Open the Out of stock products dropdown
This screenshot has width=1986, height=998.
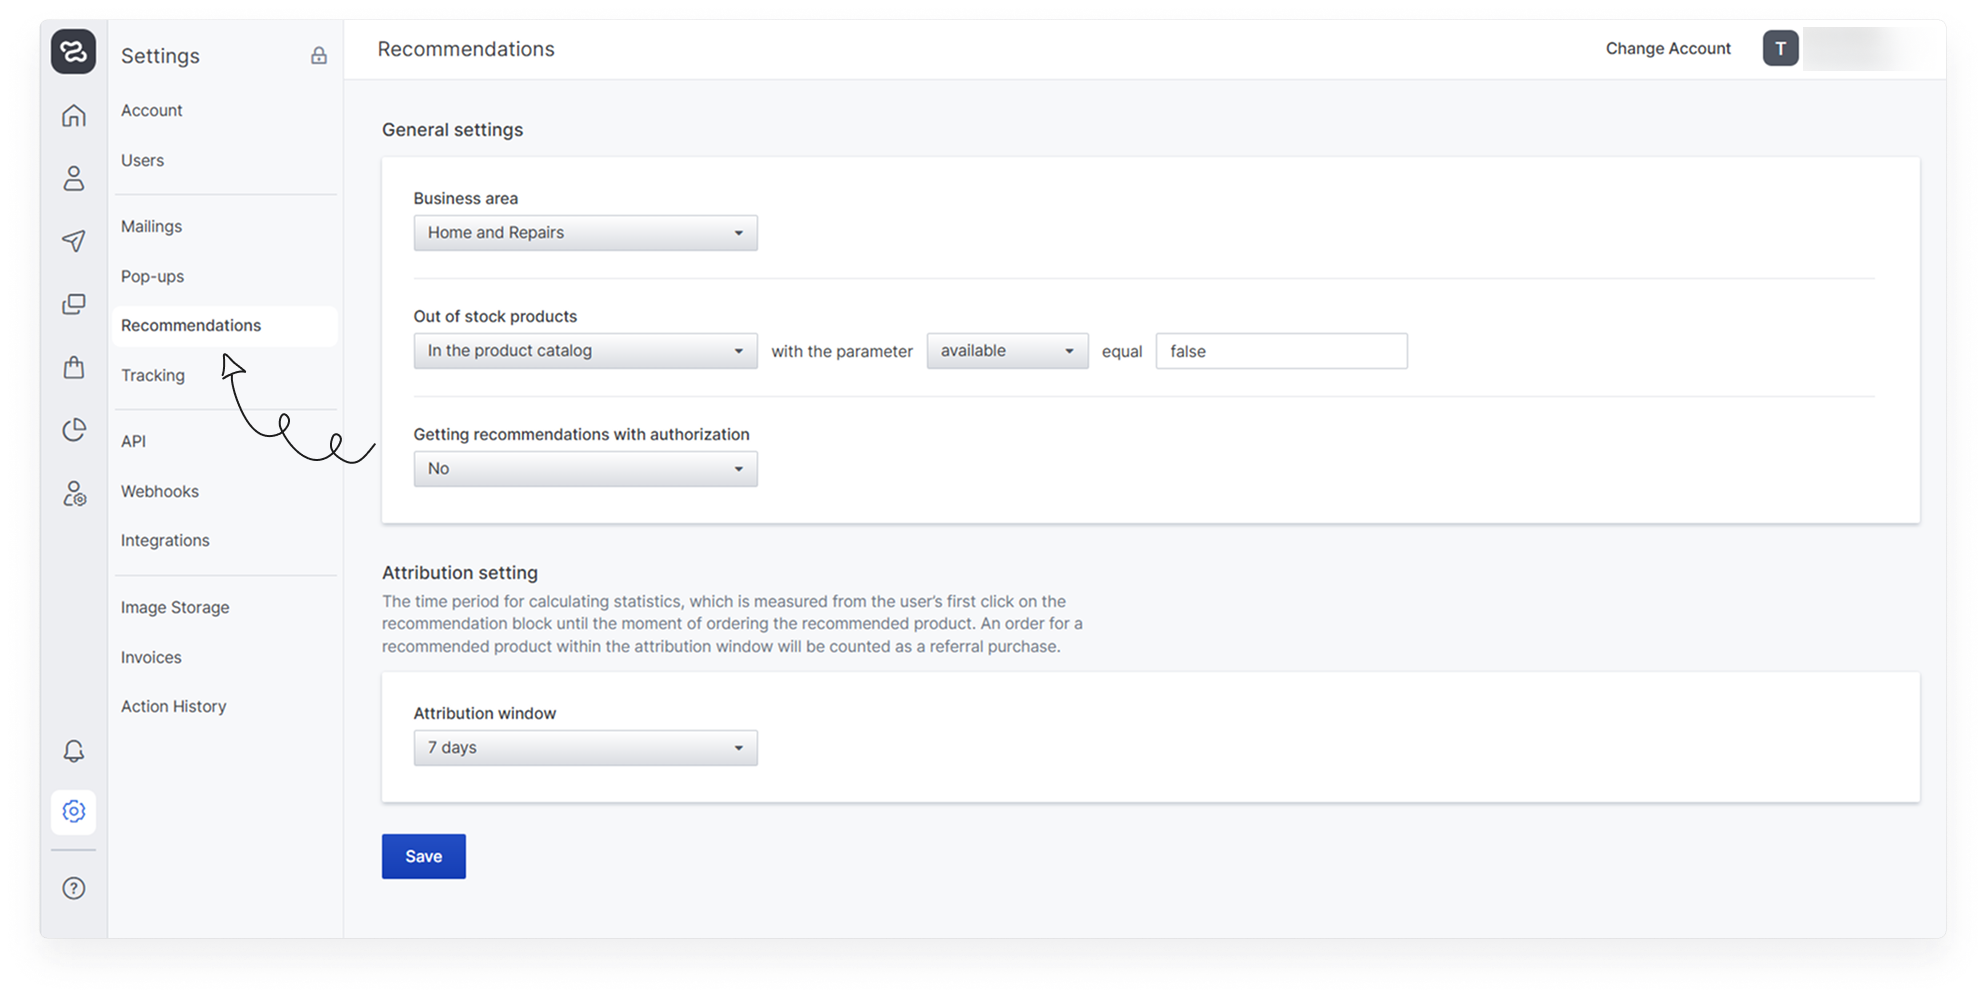[x=585, y=351]
